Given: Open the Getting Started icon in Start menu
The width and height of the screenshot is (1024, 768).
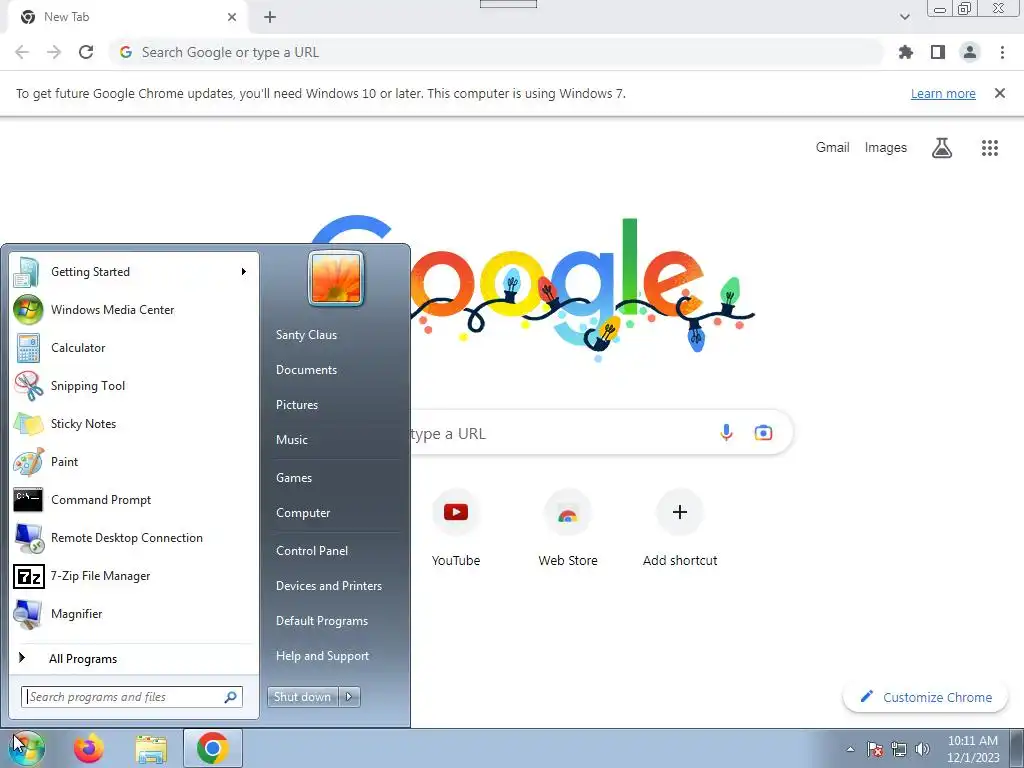Looking at the screenshot, I should click(x=27, y=272).
